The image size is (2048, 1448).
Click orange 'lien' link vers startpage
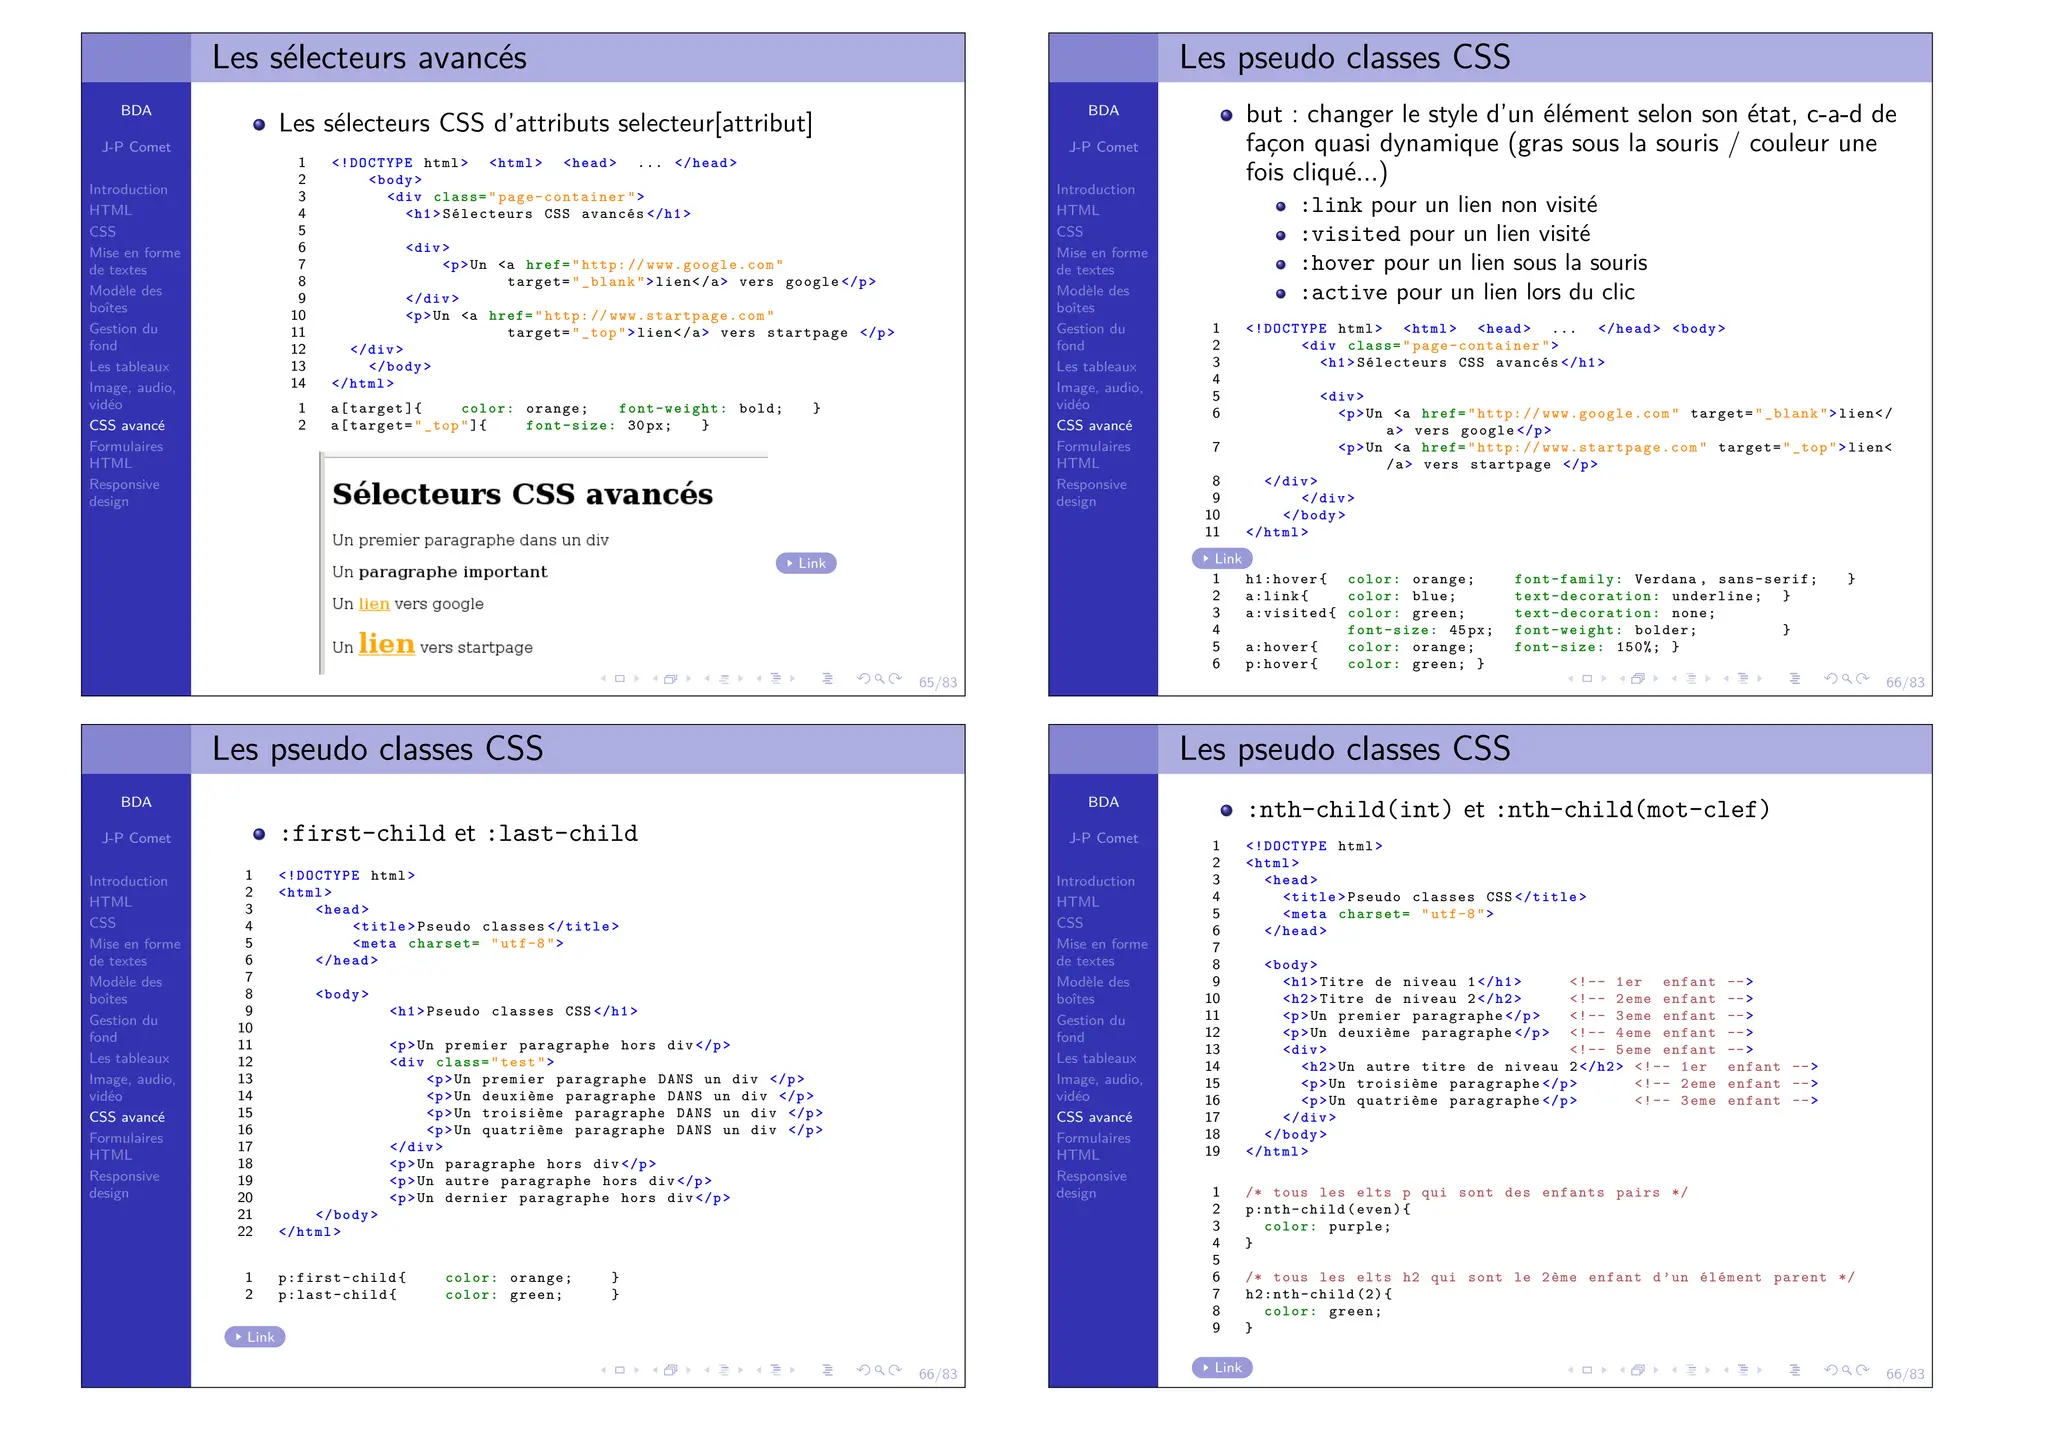coord(386,644)
